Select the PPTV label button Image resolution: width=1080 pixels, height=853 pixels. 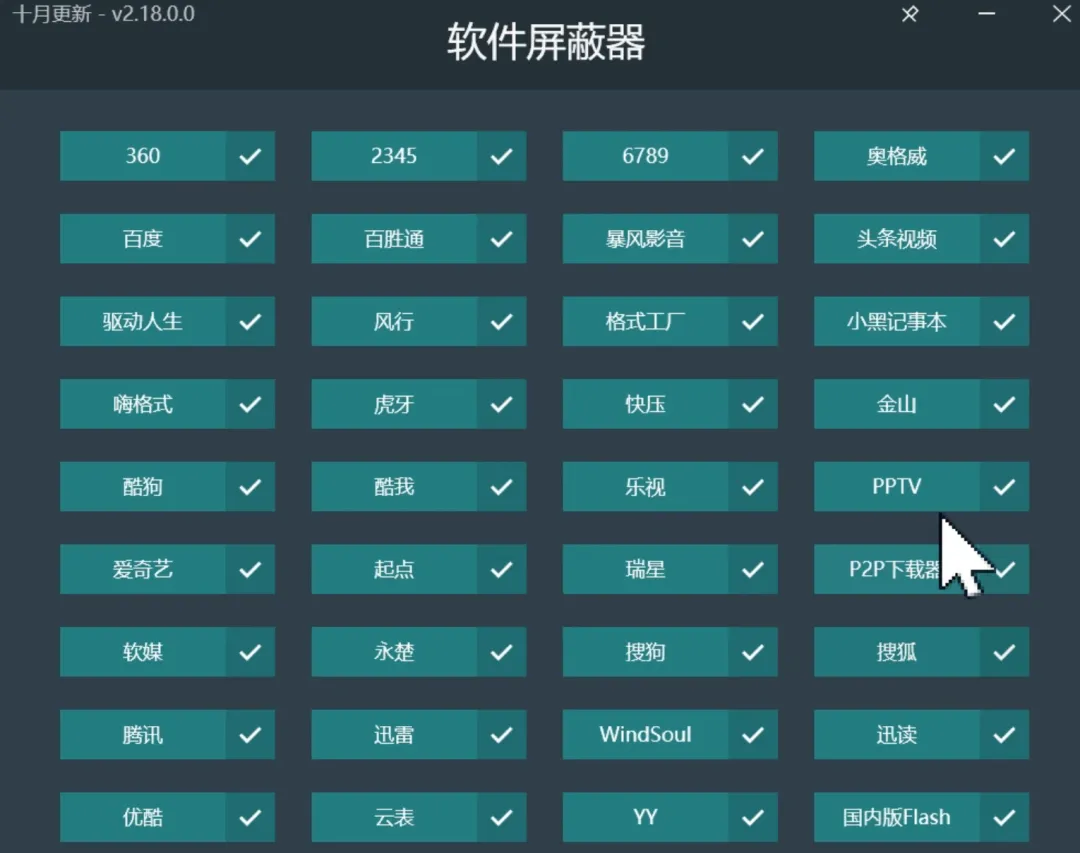(x=897, y=487)
